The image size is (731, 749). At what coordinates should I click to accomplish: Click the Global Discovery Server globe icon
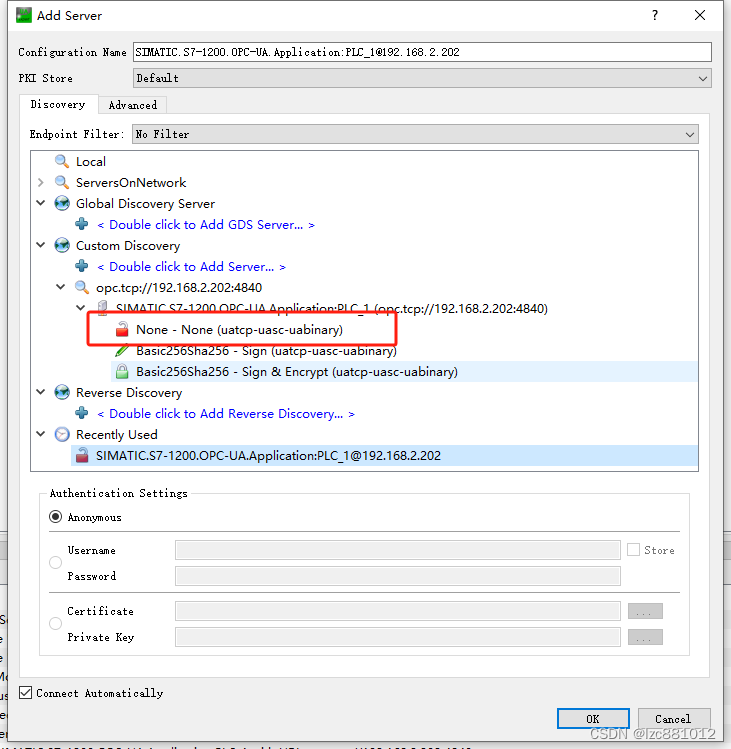coord(62,203)
